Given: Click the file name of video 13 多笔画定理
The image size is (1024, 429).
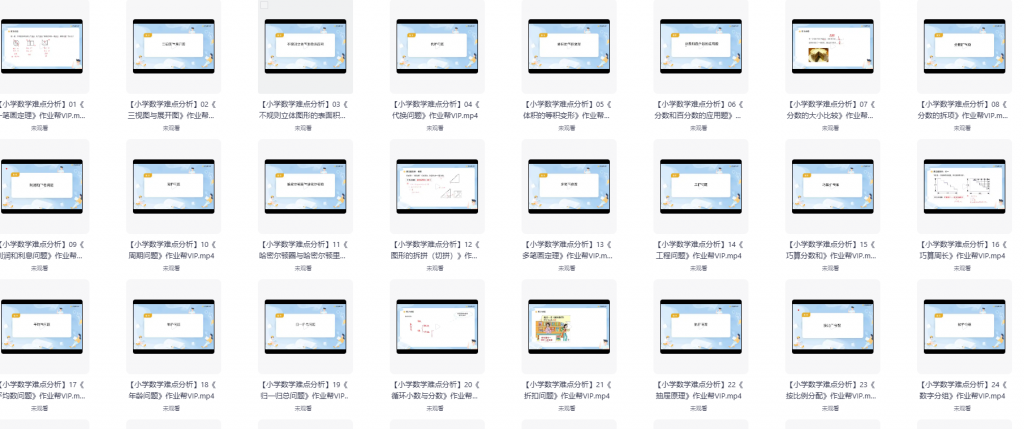Looking at the screenshot, I should 567,249.
